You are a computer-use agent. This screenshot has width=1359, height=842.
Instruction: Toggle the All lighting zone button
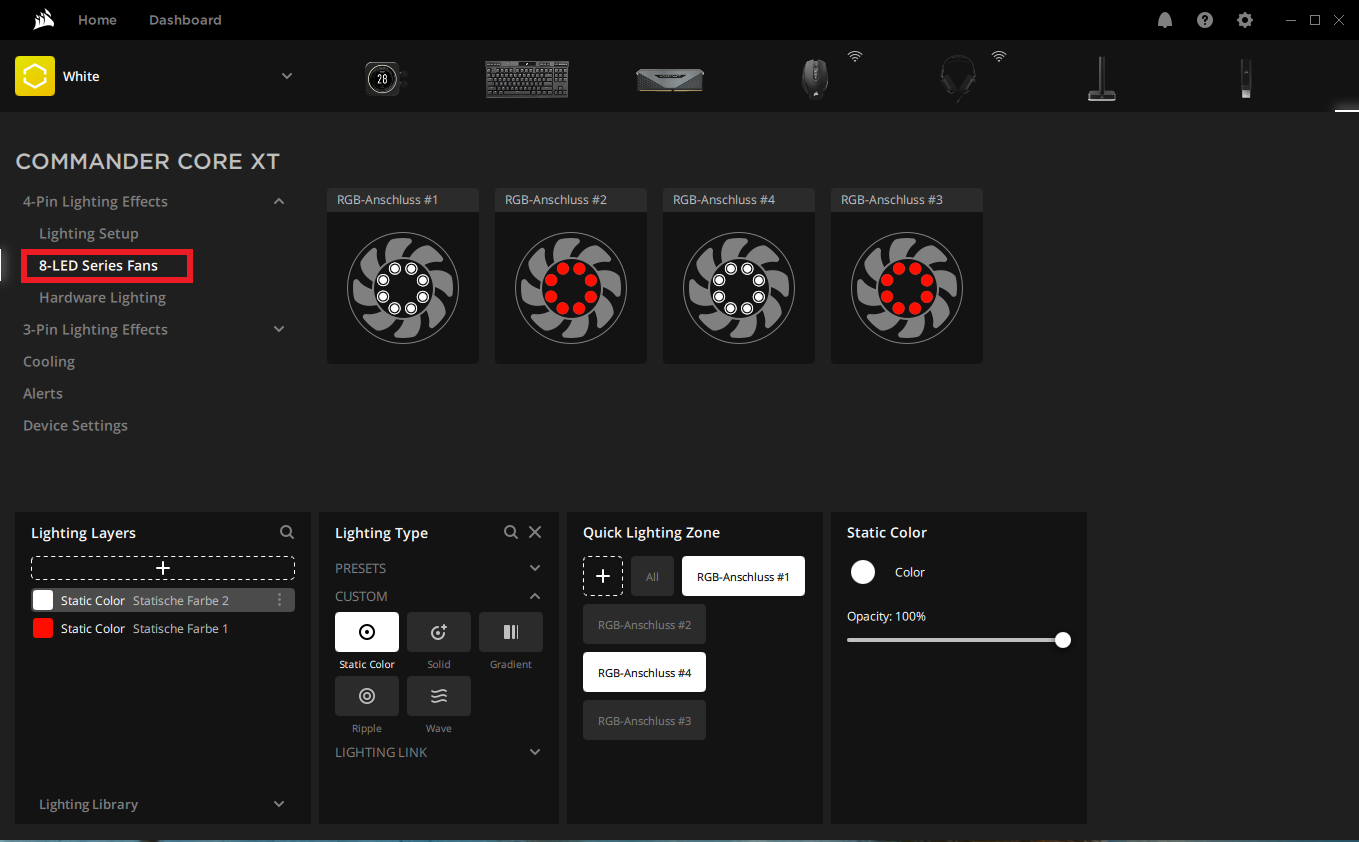click(652, 577)
